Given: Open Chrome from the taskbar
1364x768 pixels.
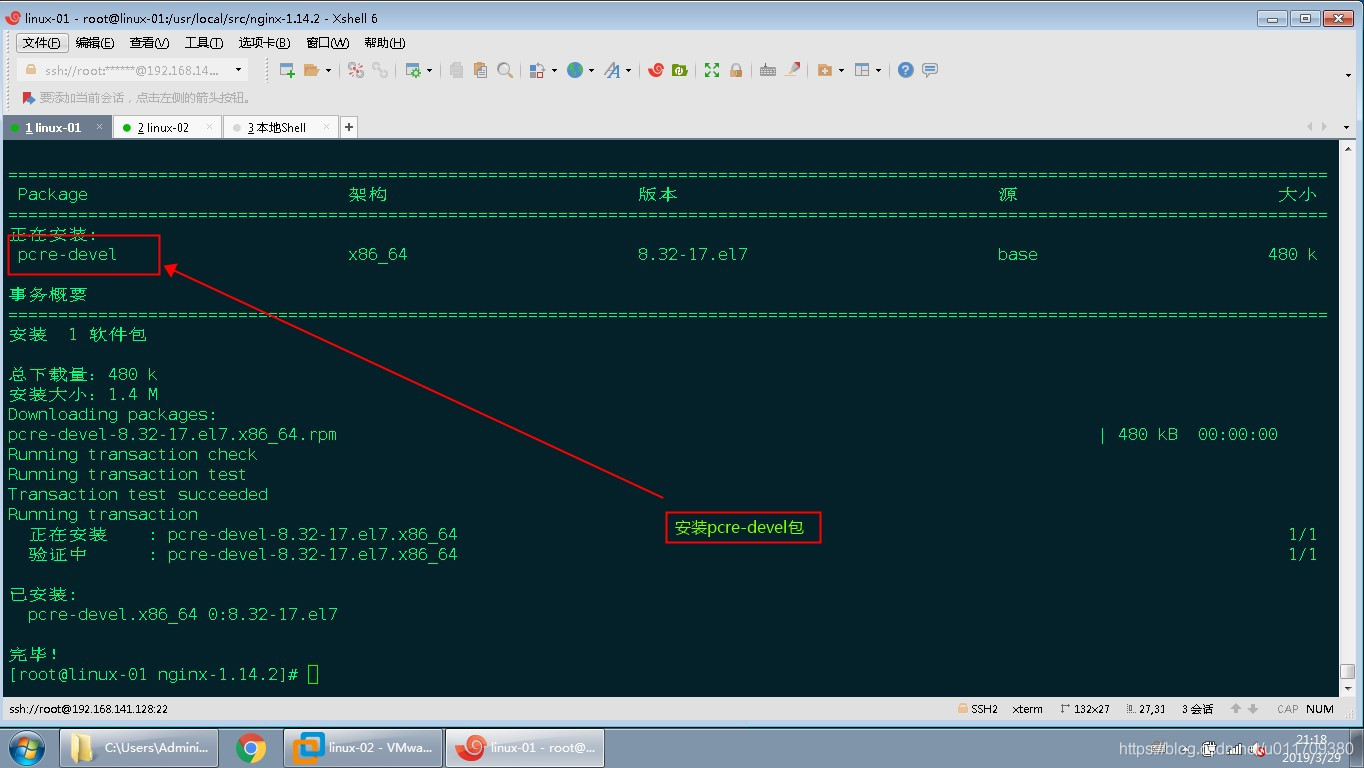Looking at the screenshot, I should tap(250, 747).
